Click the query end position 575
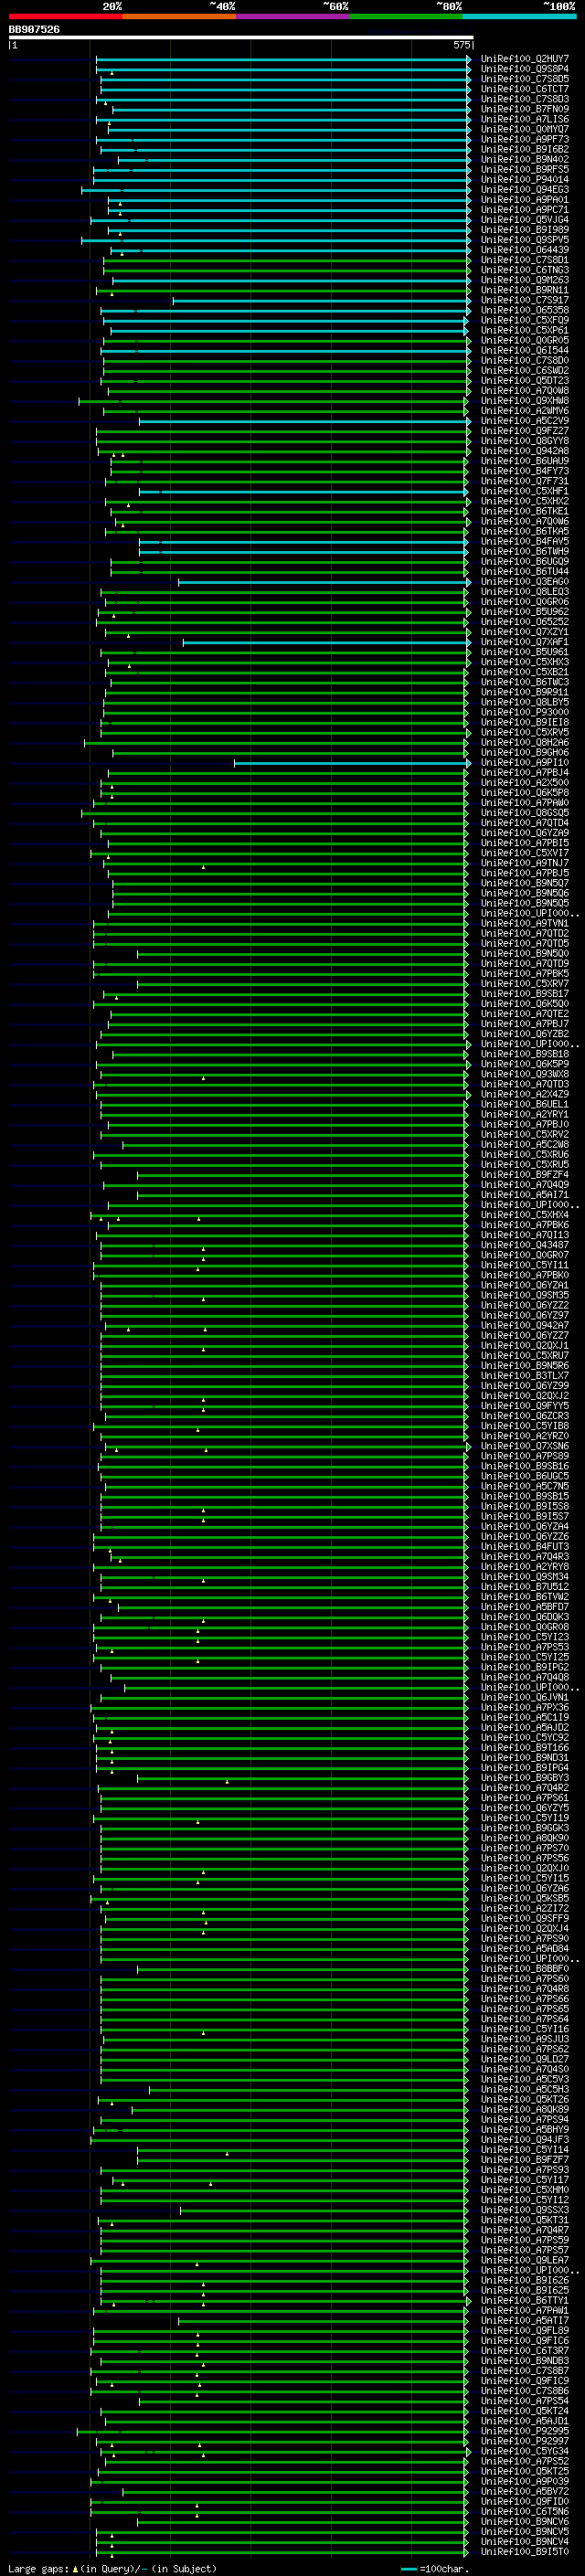The image size is (585, 2576). click(x=461, y=45)
